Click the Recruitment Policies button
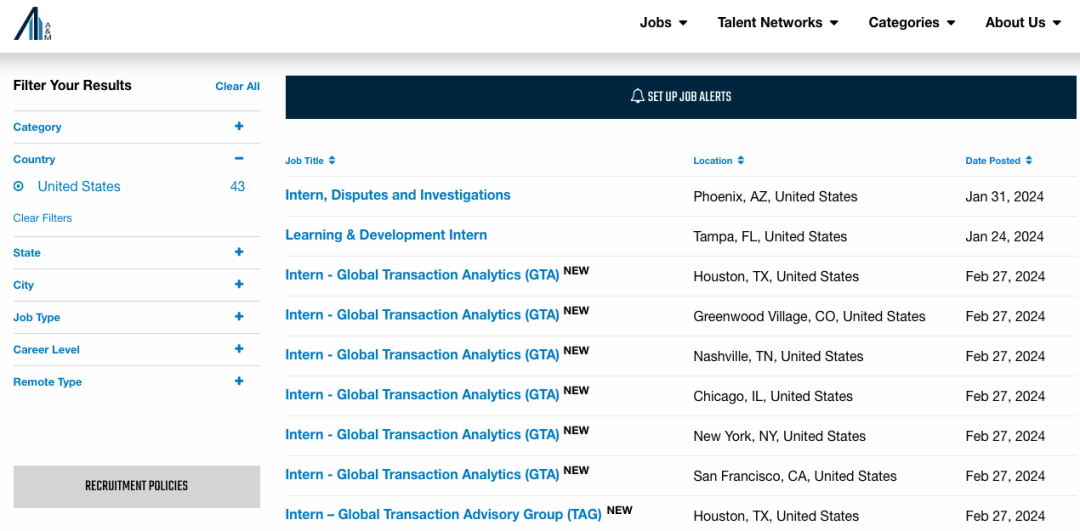The image size is (1080, 531). coord(136,486)
